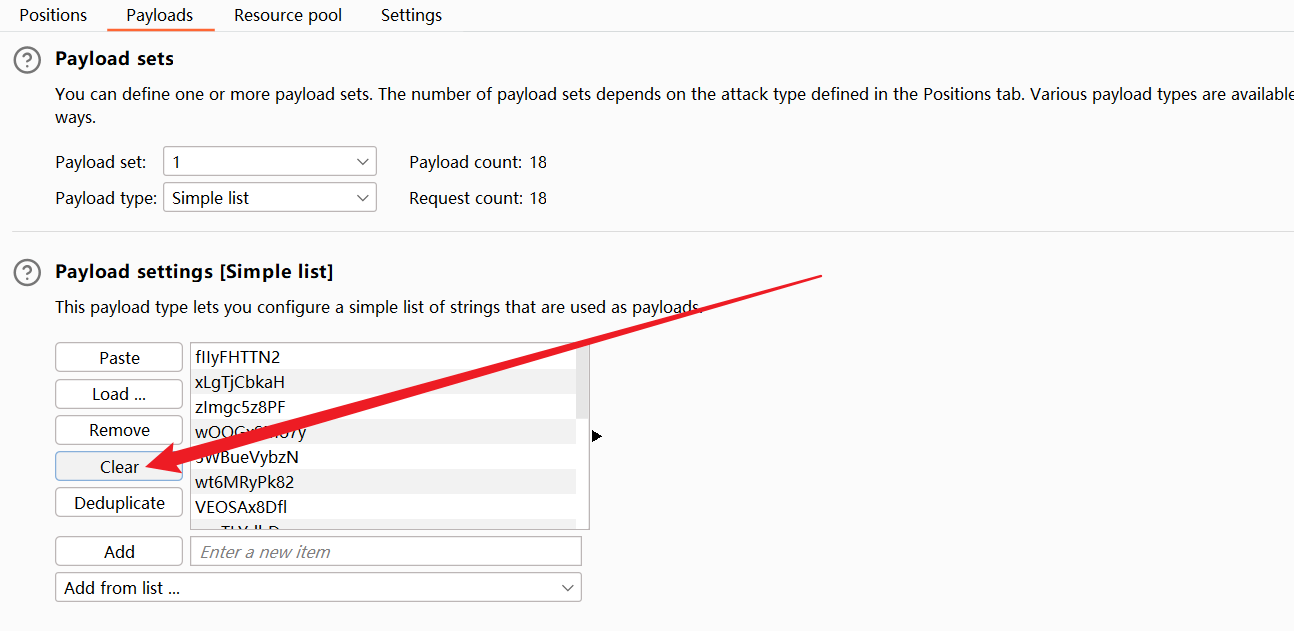Open Payload settings help icon
This screenshot has width=1294, height=631.
click(27, 272)
